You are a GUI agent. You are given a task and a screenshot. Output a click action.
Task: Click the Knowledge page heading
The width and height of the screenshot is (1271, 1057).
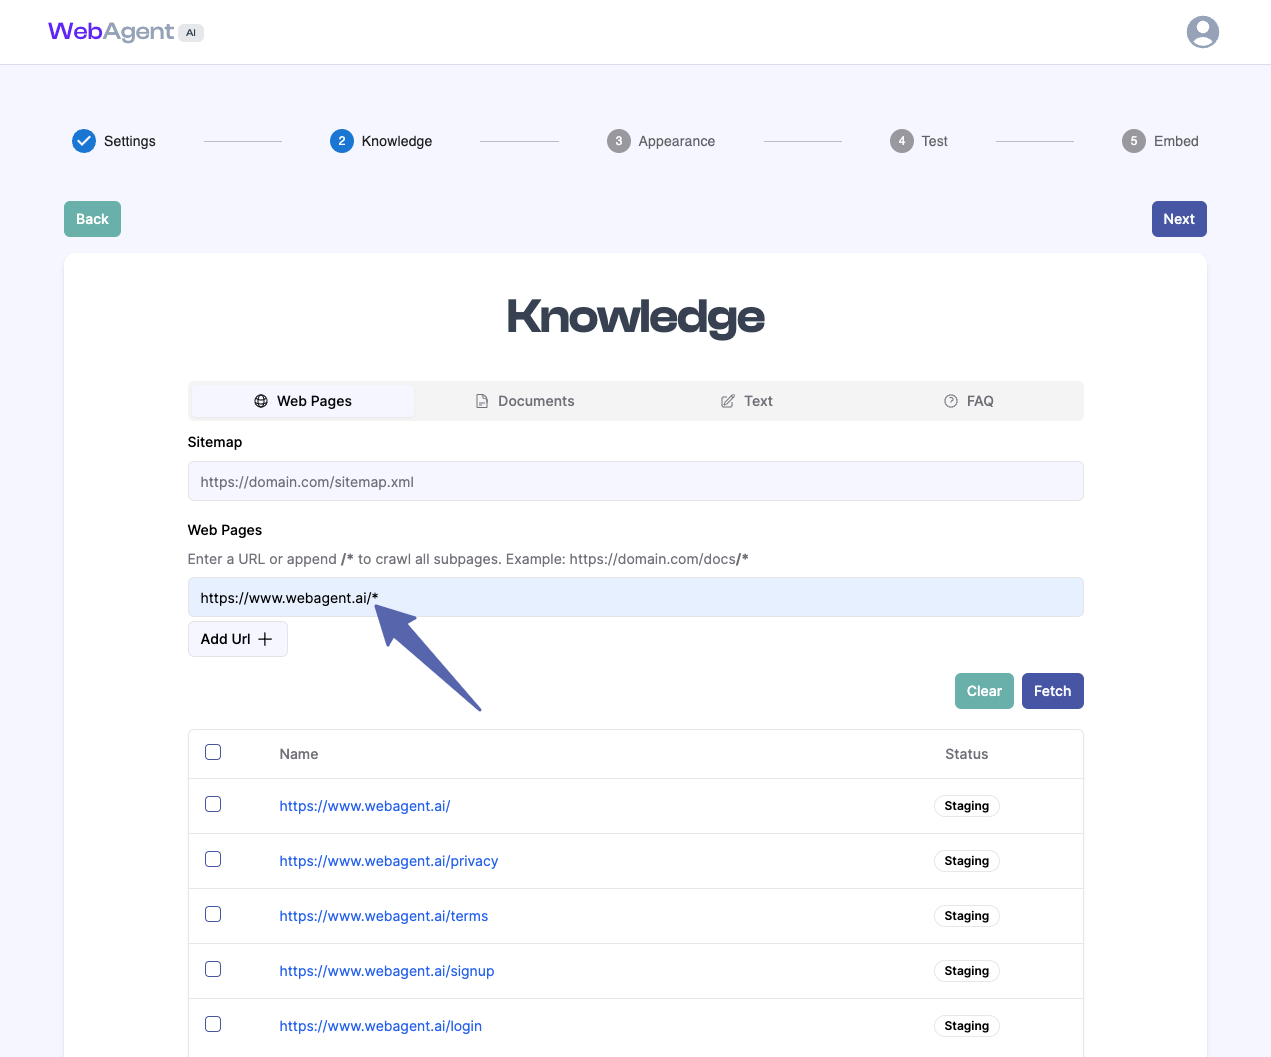click(x=635, y=317)
